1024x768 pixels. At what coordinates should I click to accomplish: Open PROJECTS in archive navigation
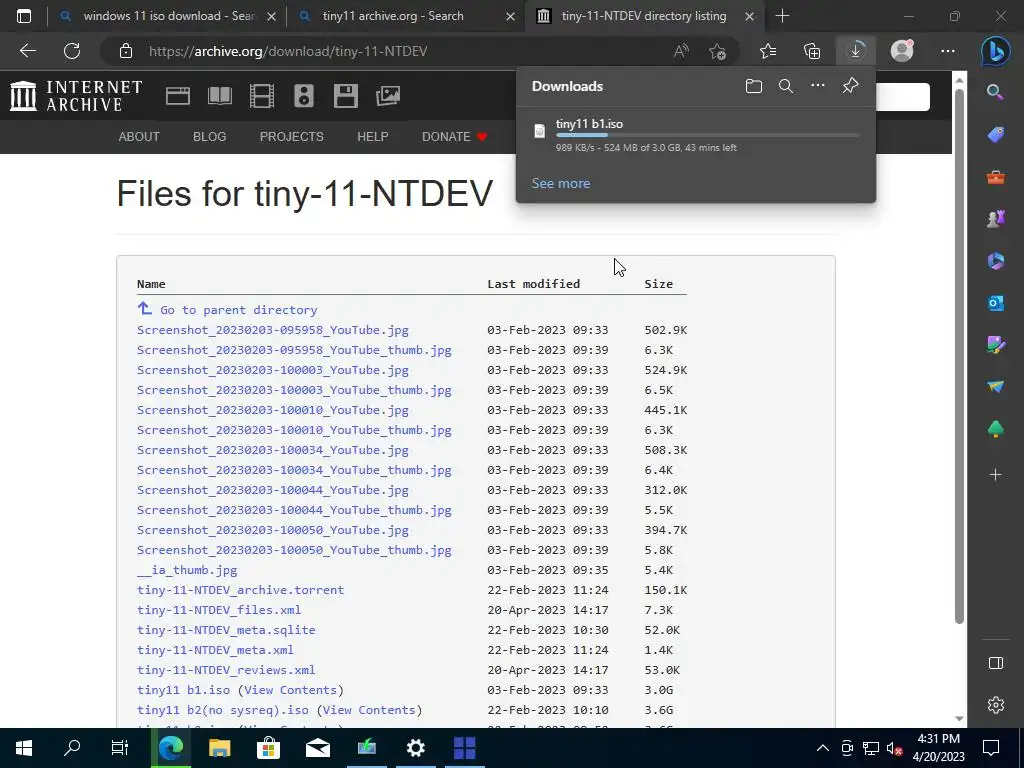pyautogui.click(x=291, y=136)
